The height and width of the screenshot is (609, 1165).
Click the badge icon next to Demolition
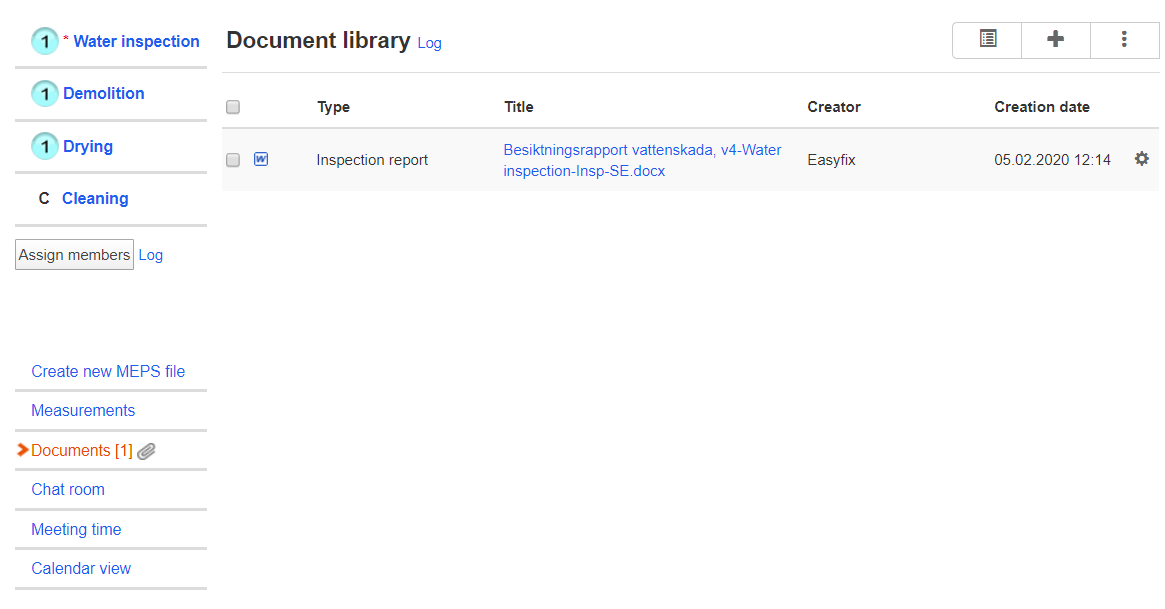[45, 94]
